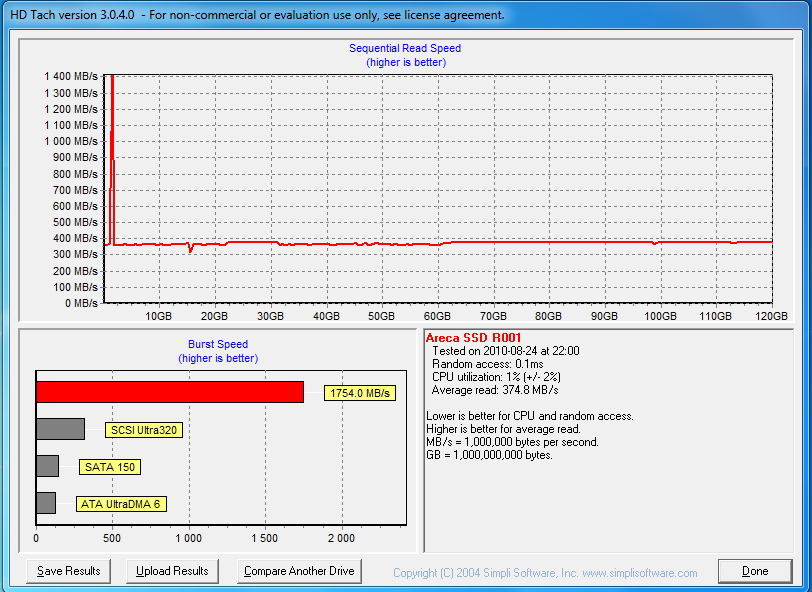Screen dimensions: 812x592
Task: Click the 1754.0 MB/s burst label
Action: click(x=360, y=393)
